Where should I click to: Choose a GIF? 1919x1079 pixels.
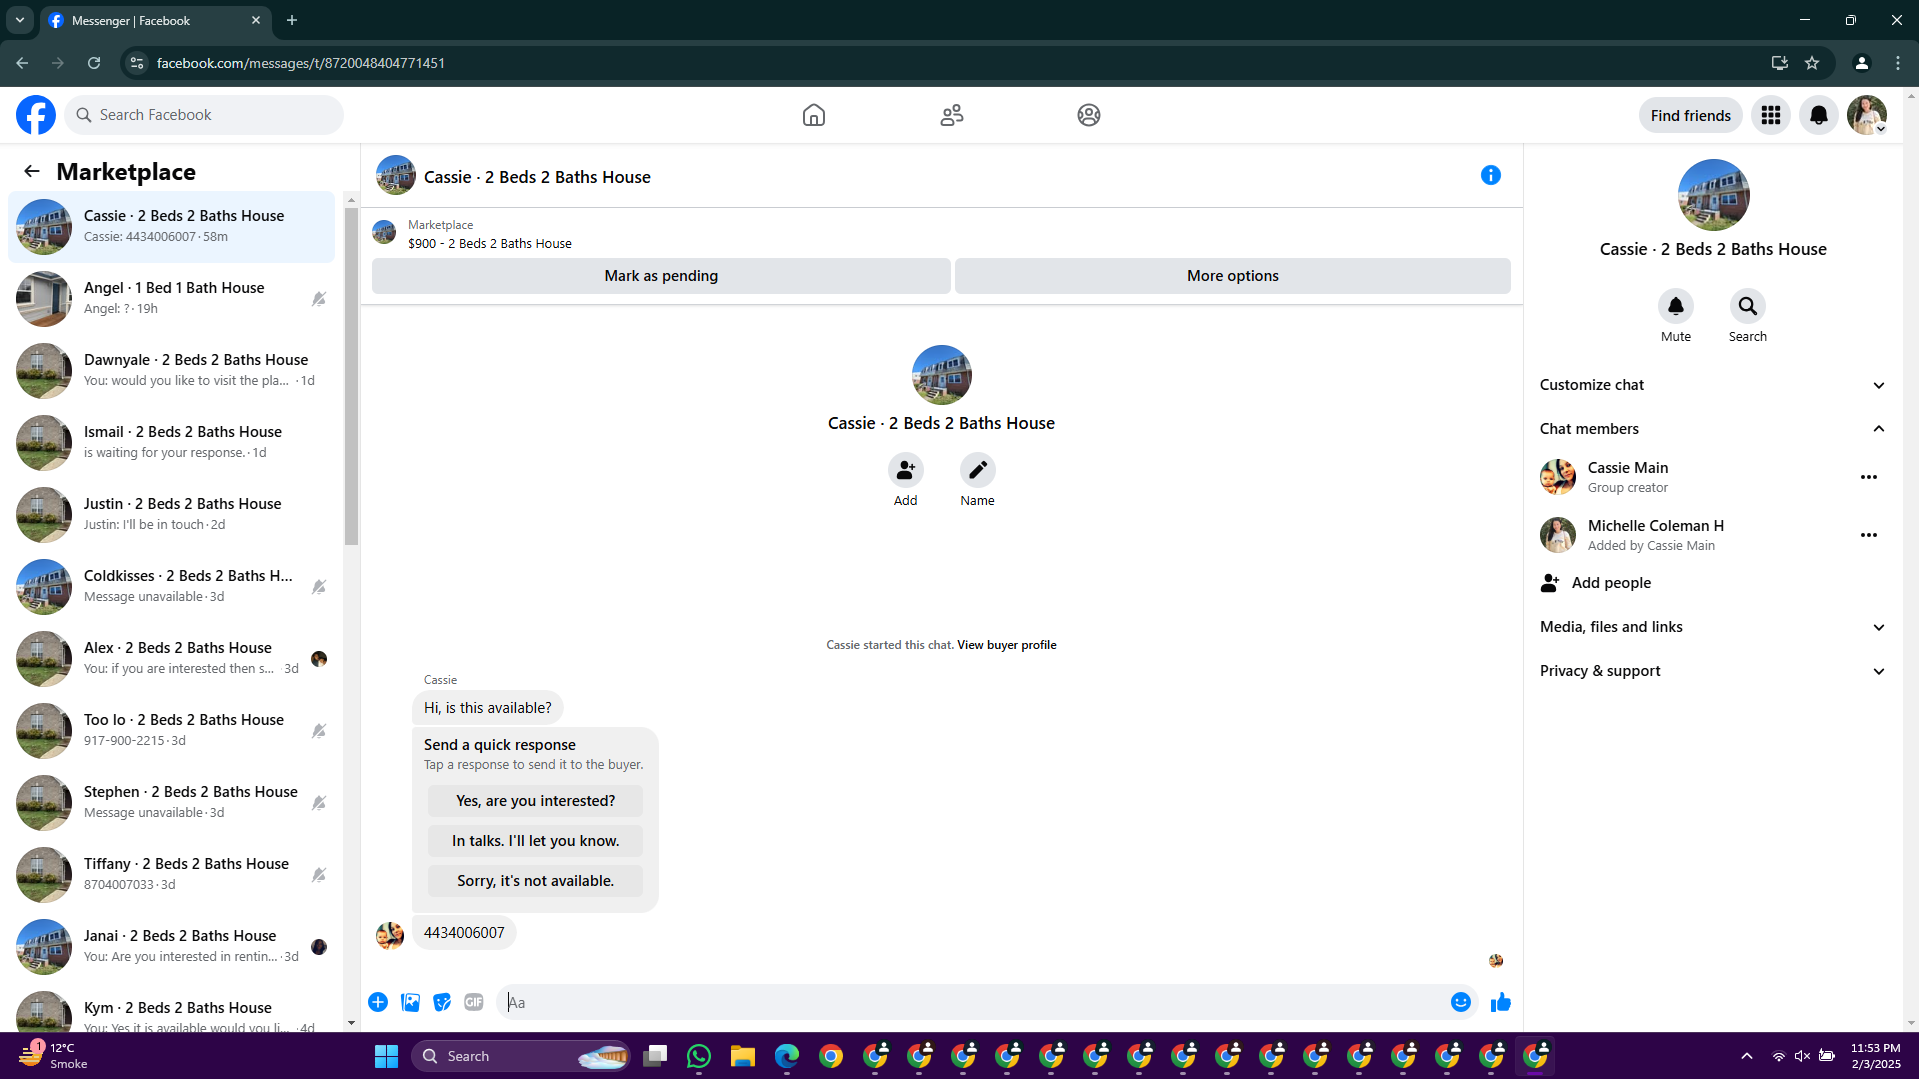(474, 1002)
